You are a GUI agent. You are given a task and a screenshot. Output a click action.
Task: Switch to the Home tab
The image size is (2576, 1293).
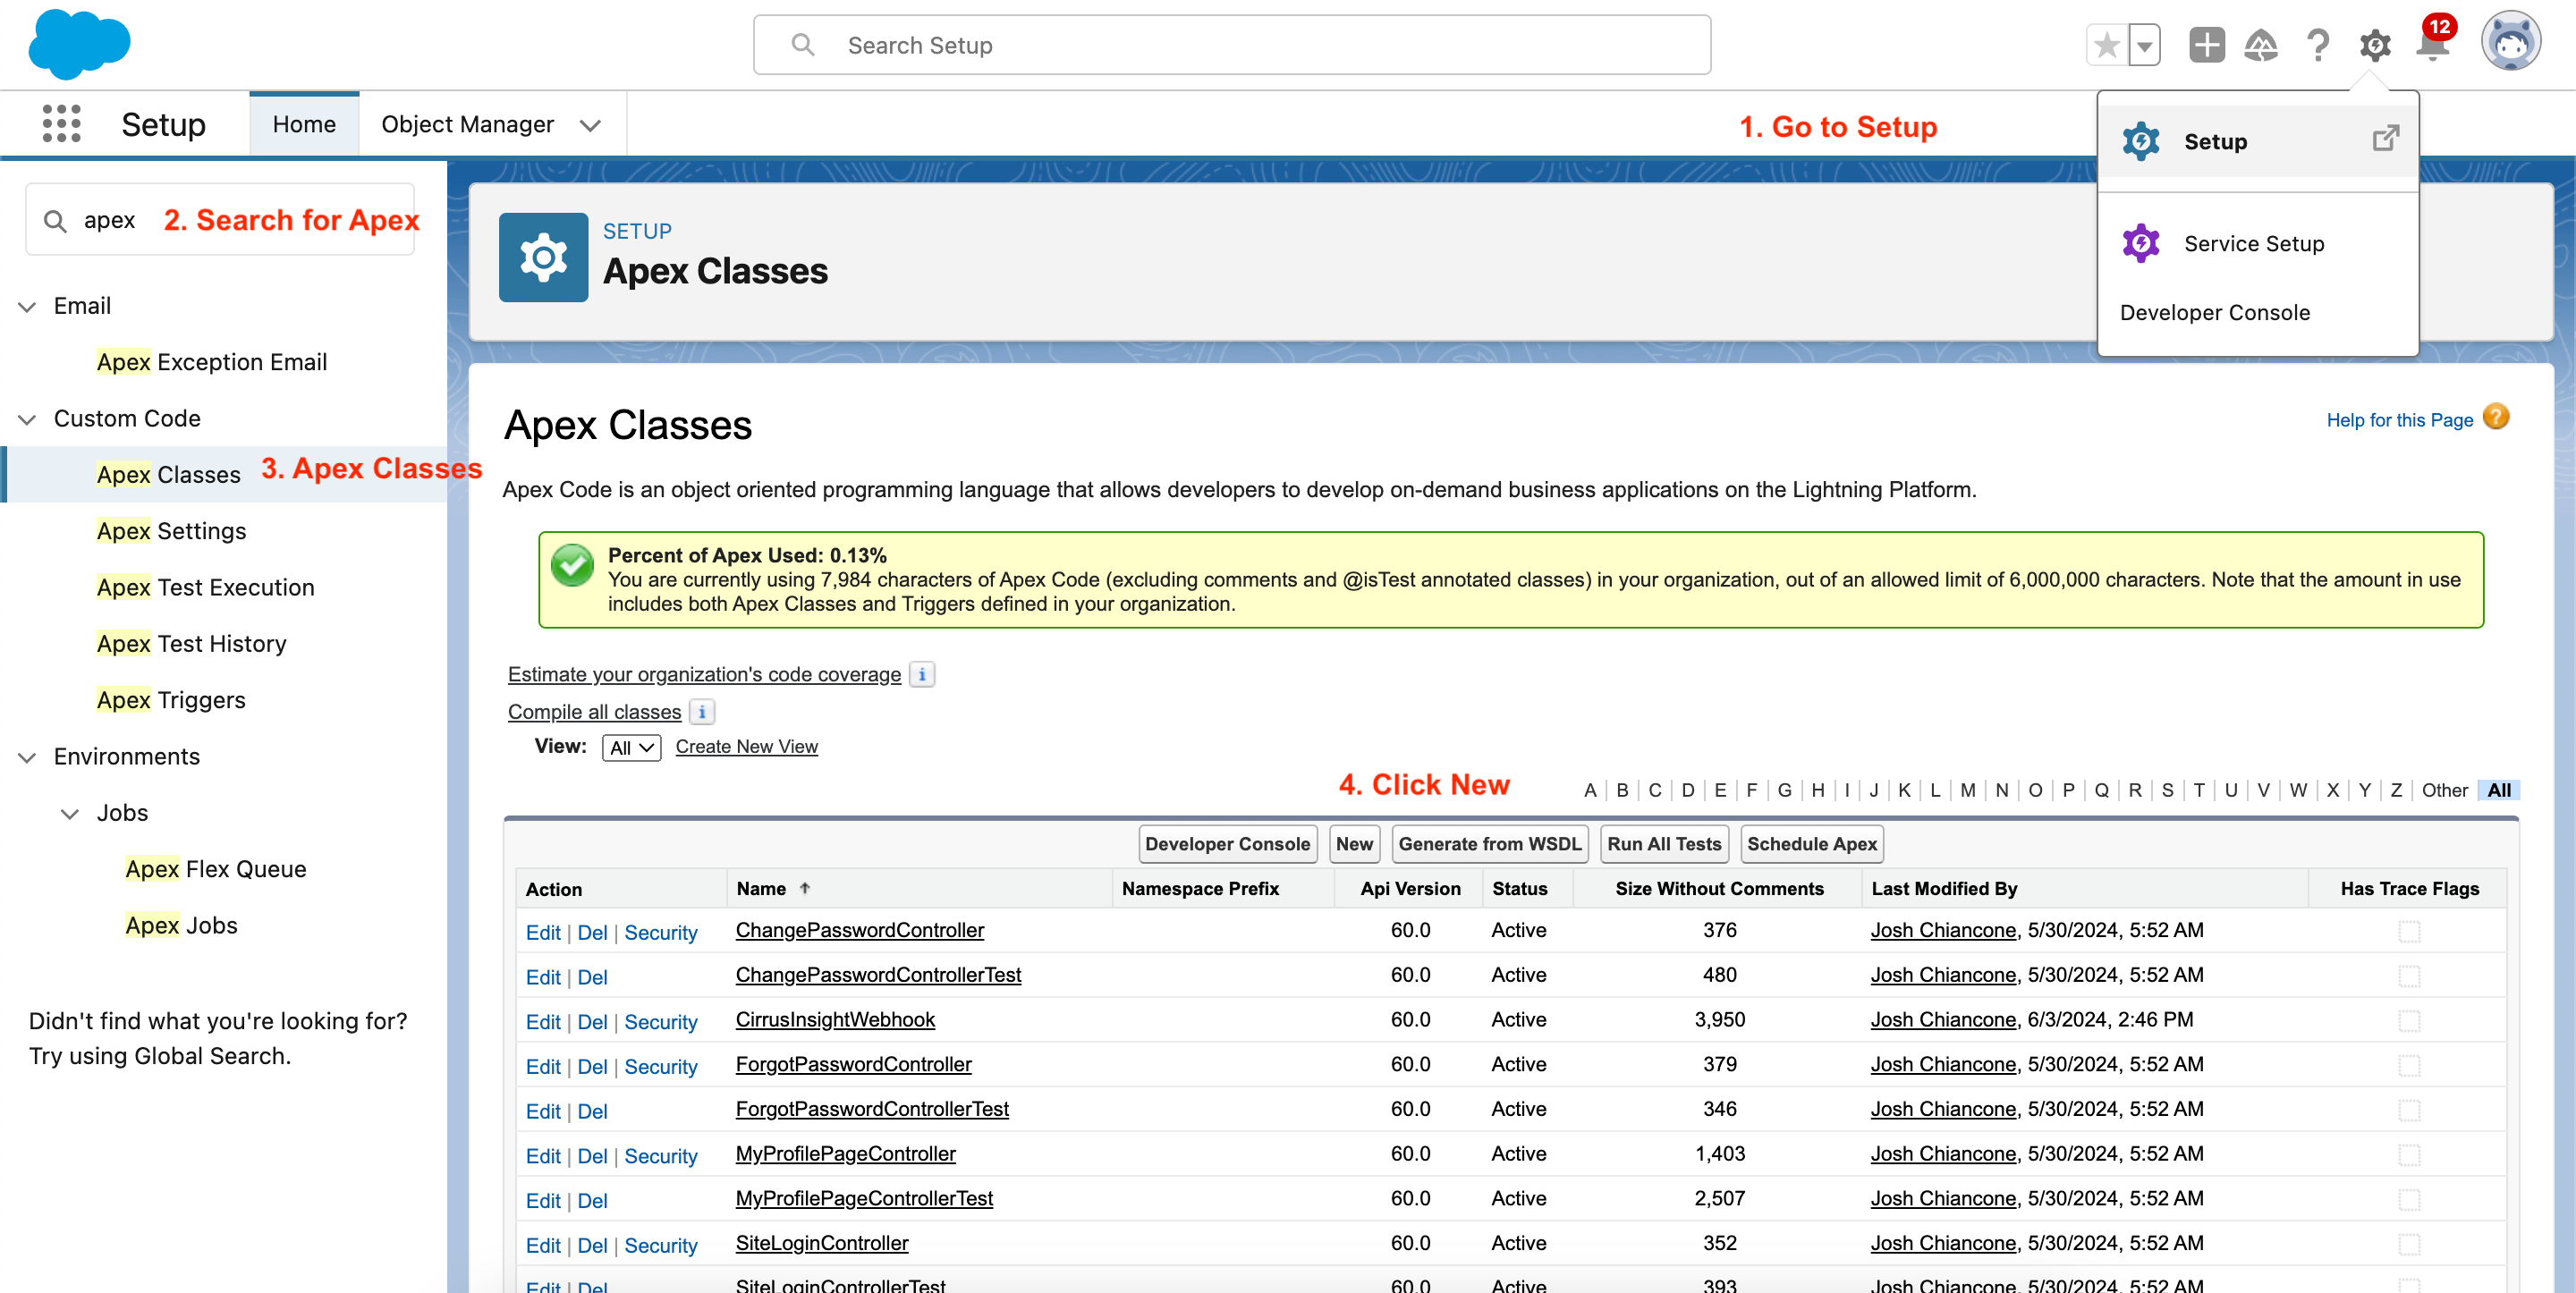[x=304, y=124]
